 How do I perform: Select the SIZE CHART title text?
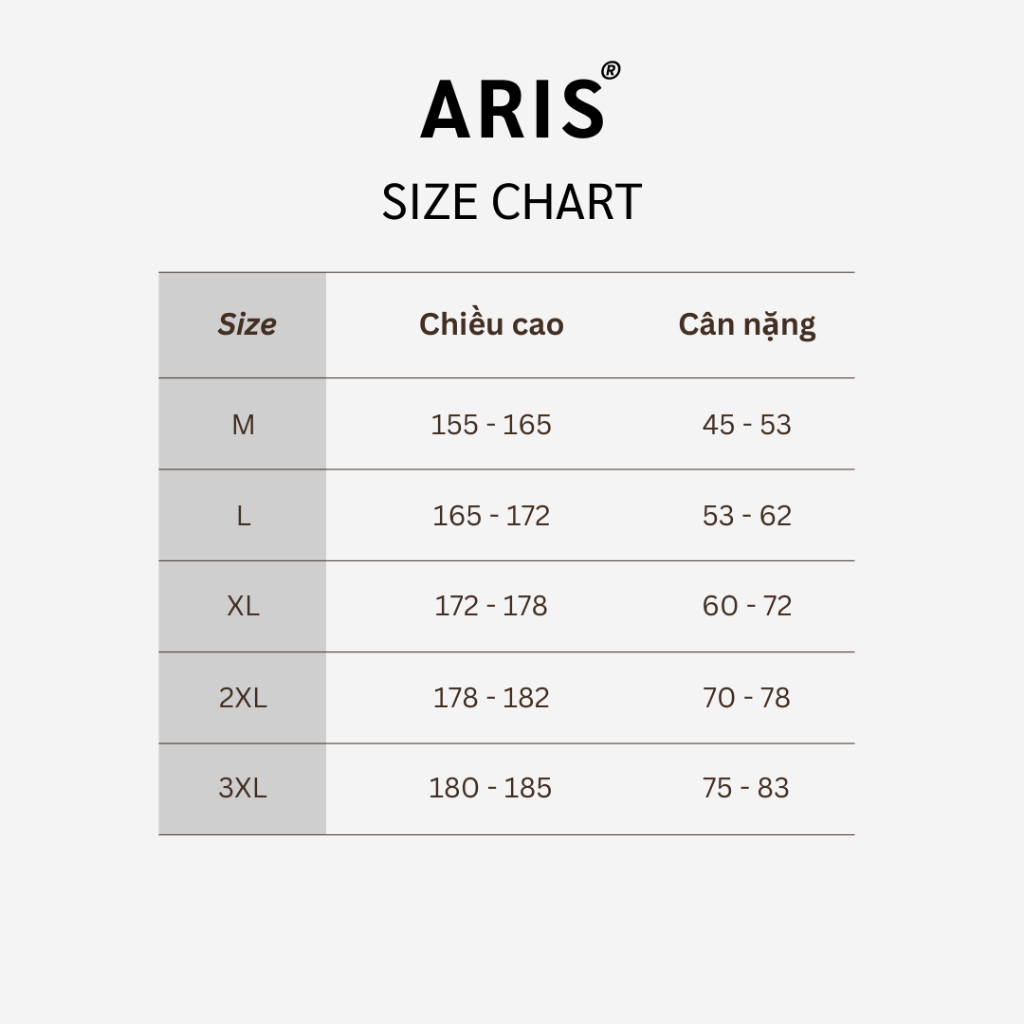pos(511,203)
